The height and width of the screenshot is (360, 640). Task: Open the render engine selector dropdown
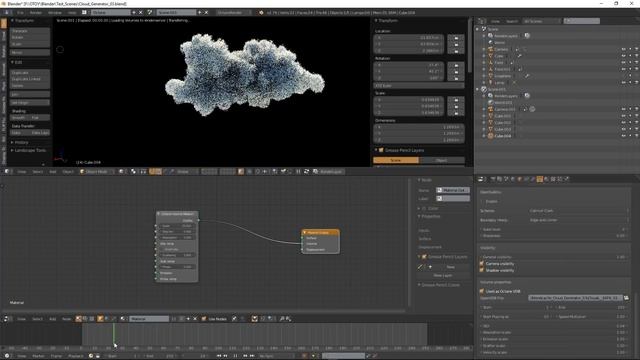click(x=234, y=13)
